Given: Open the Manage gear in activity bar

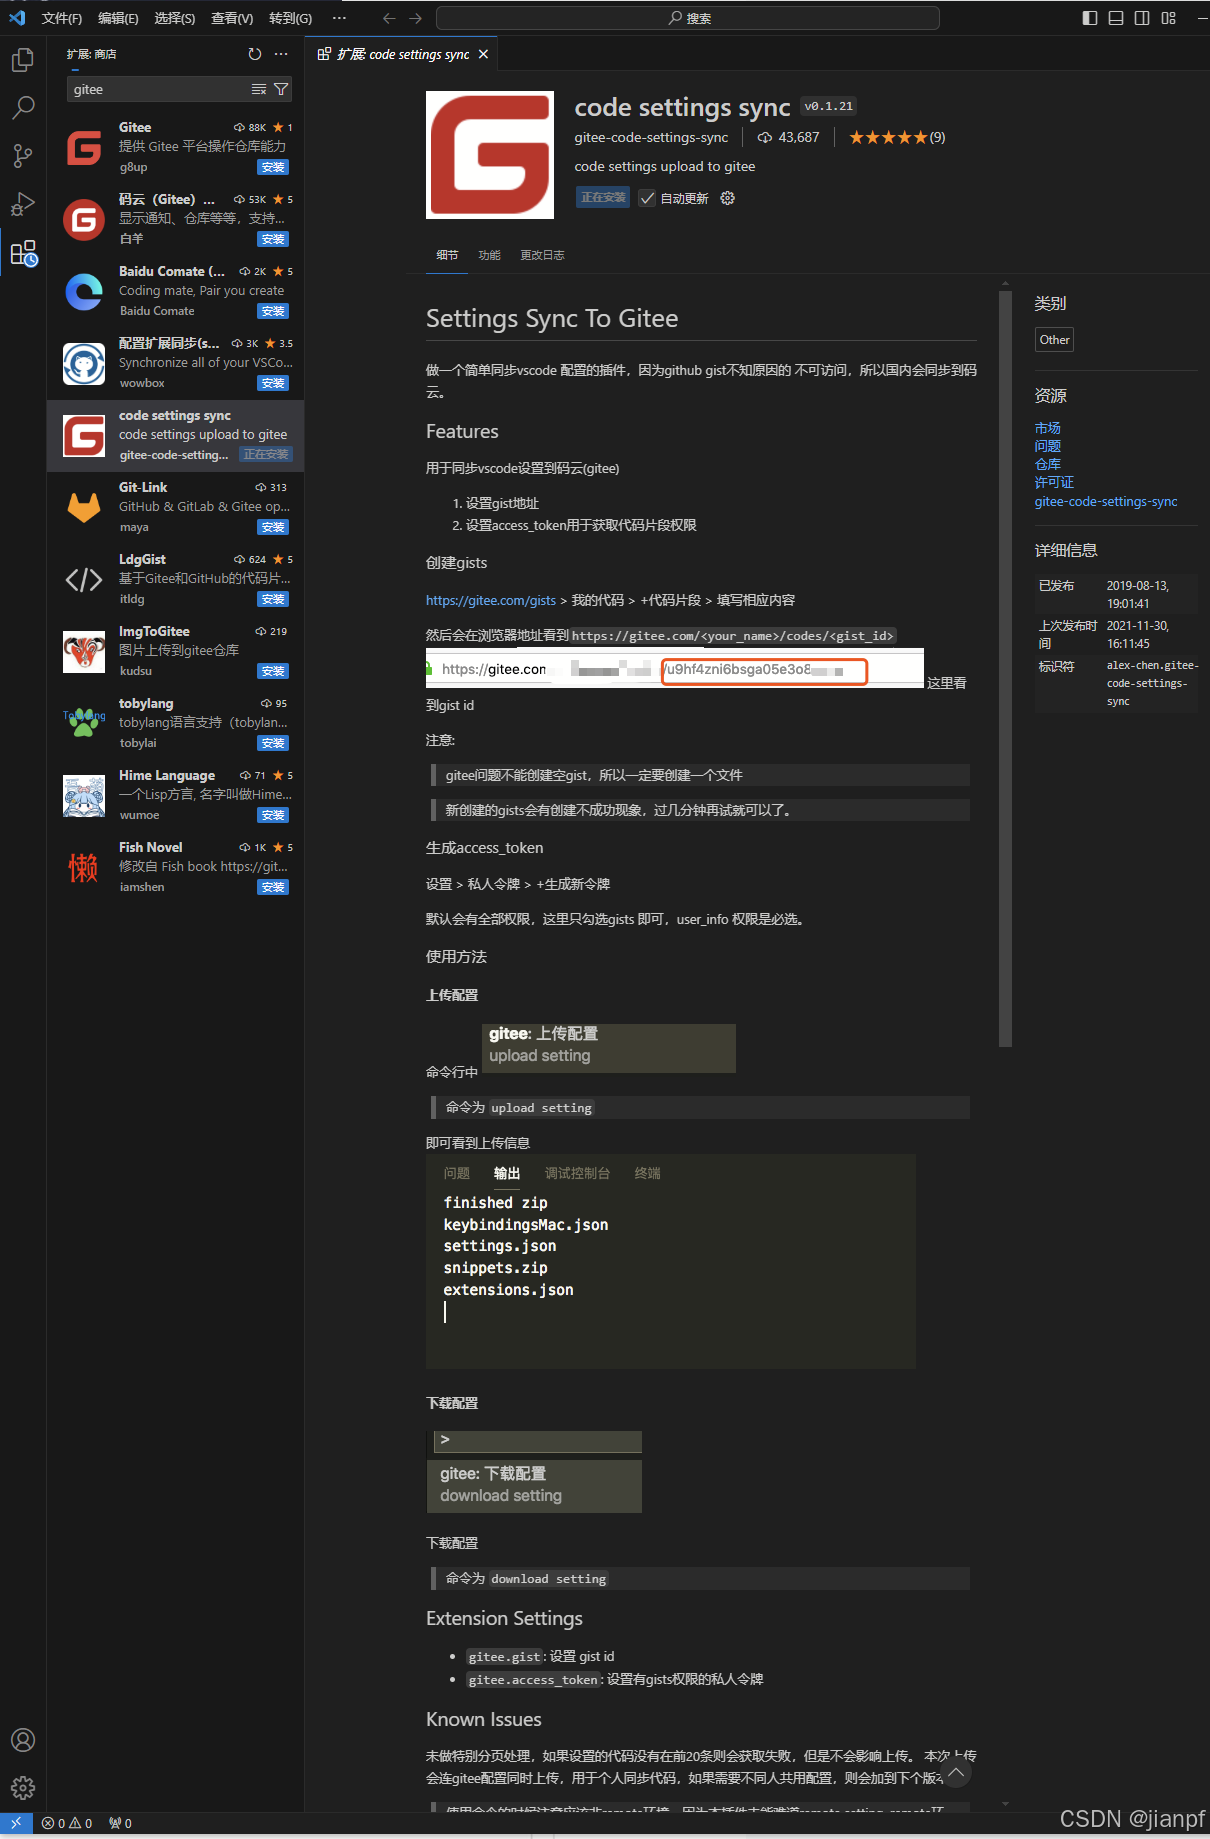Looking at the screenshot, I should pos(22,1788).
